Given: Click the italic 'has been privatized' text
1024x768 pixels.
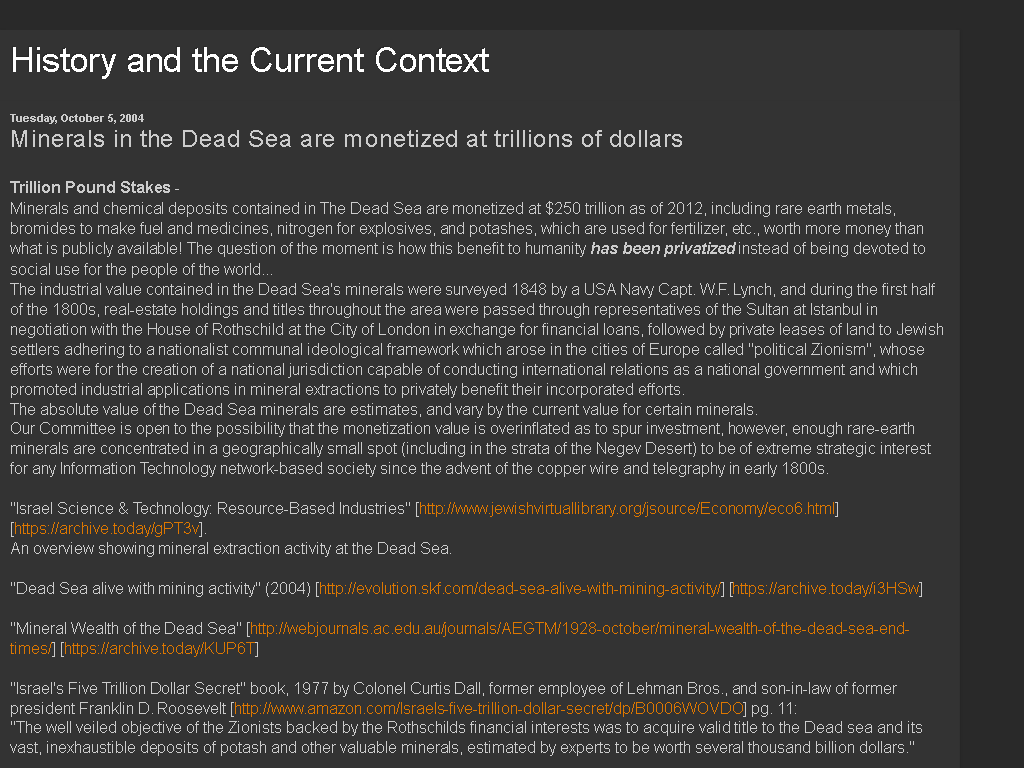Looking at the screenshot, I should click(663, 249).
